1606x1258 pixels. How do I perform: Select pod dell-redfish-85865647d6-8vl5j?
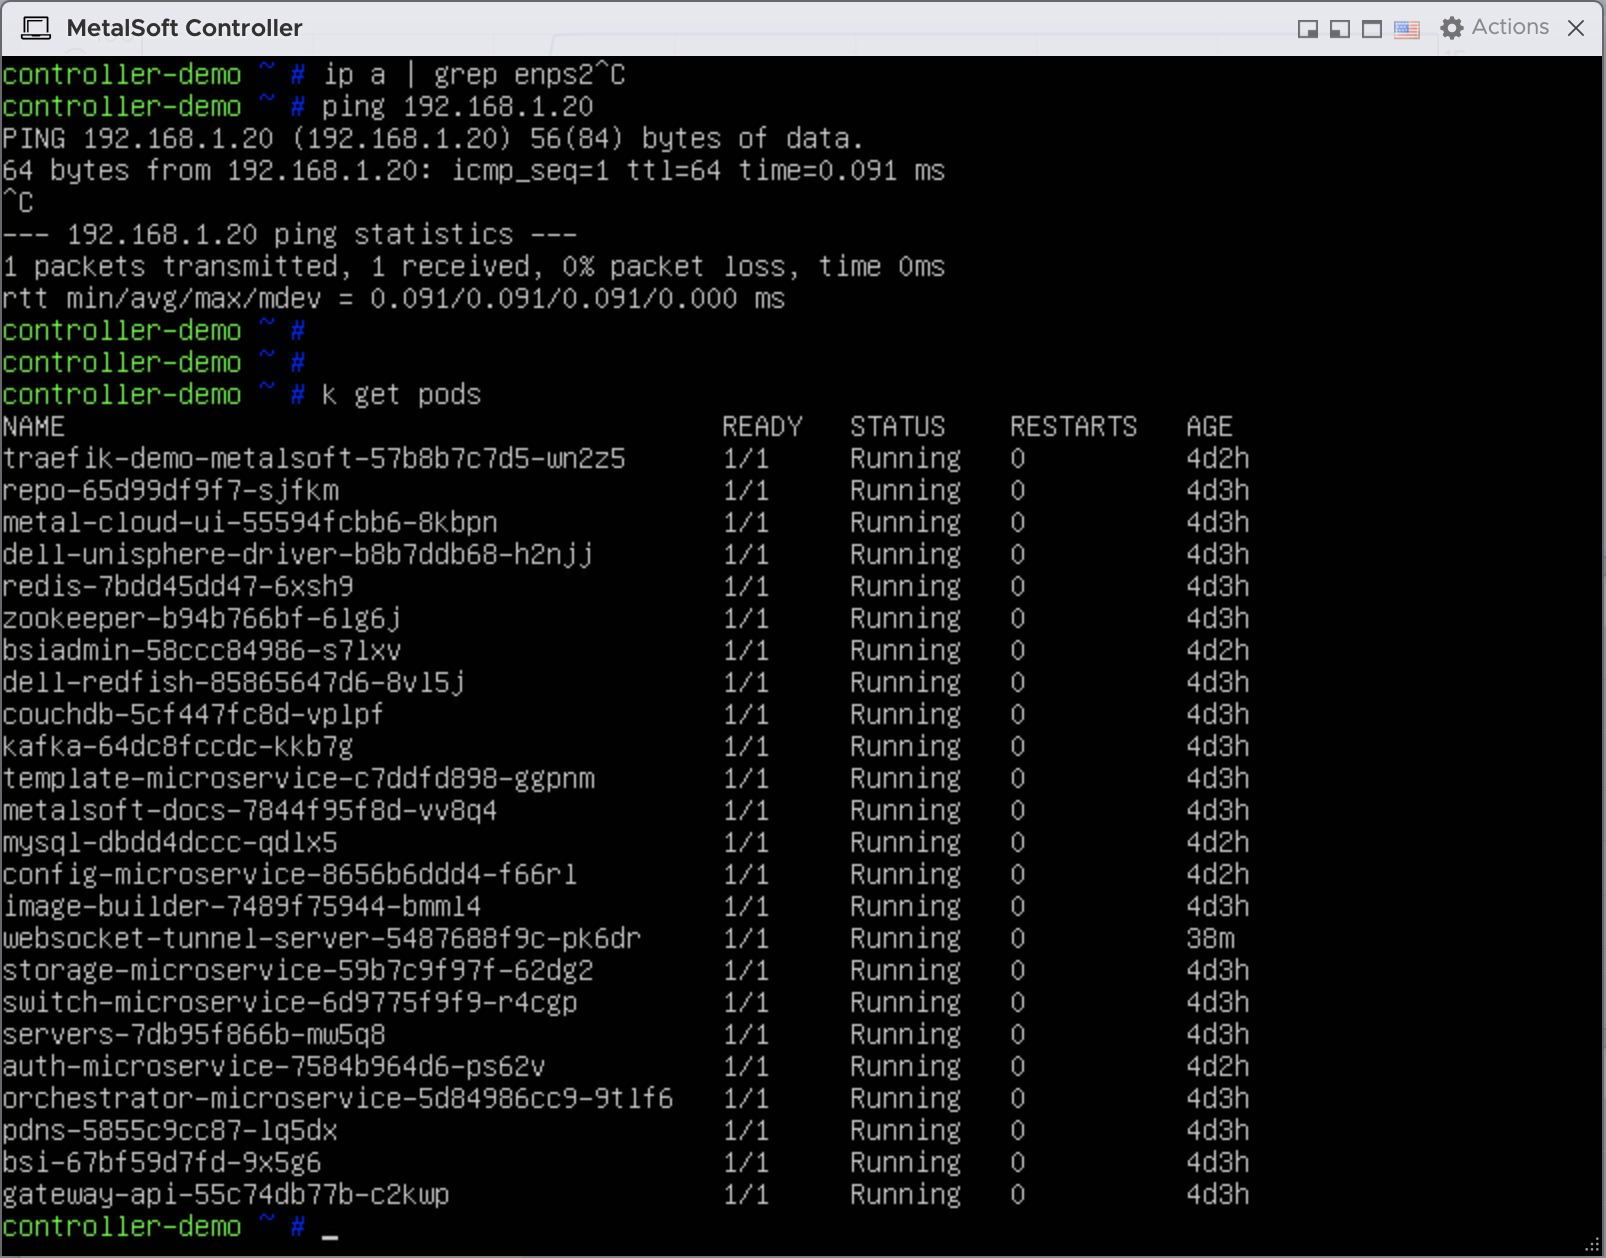click(234, 683)
